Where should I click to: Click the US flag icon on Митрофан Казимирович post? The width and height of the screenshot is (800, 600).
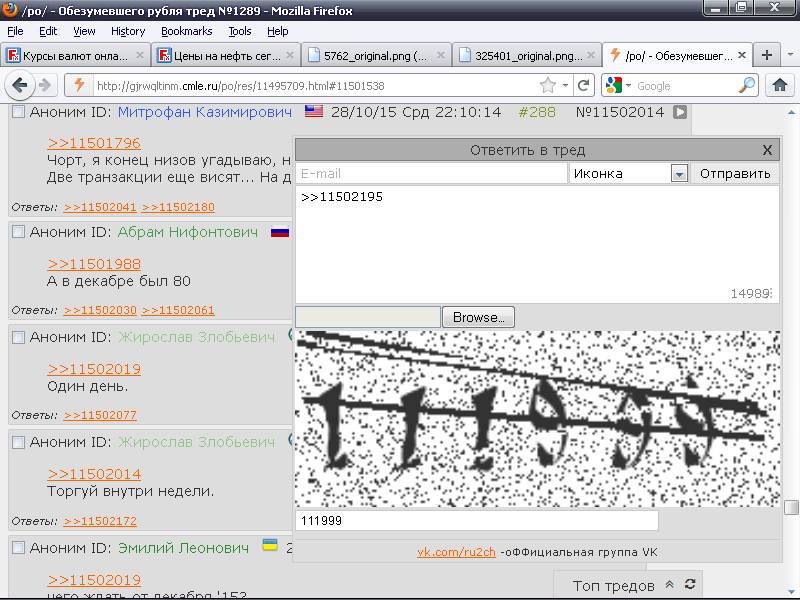tap(314, 111)
